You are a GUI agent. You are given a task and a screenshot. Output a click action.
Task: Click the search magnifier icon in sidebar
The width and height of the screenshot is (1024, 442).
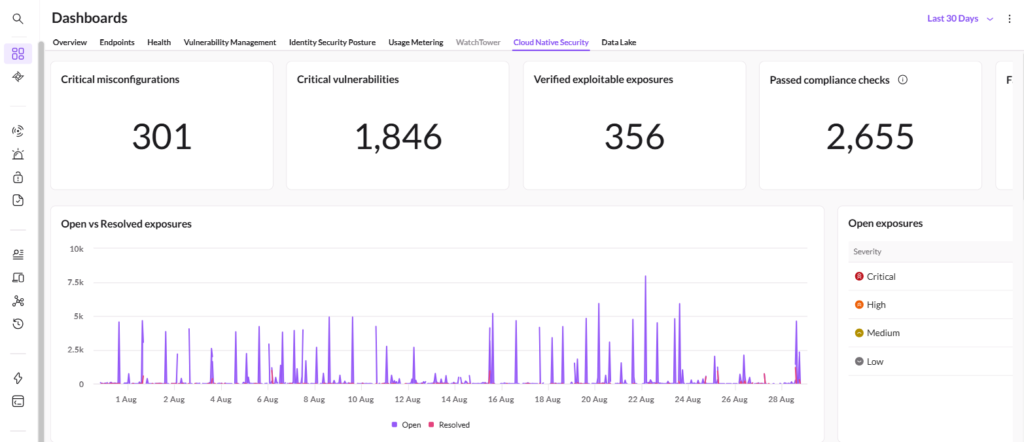[x=18, y=19]
